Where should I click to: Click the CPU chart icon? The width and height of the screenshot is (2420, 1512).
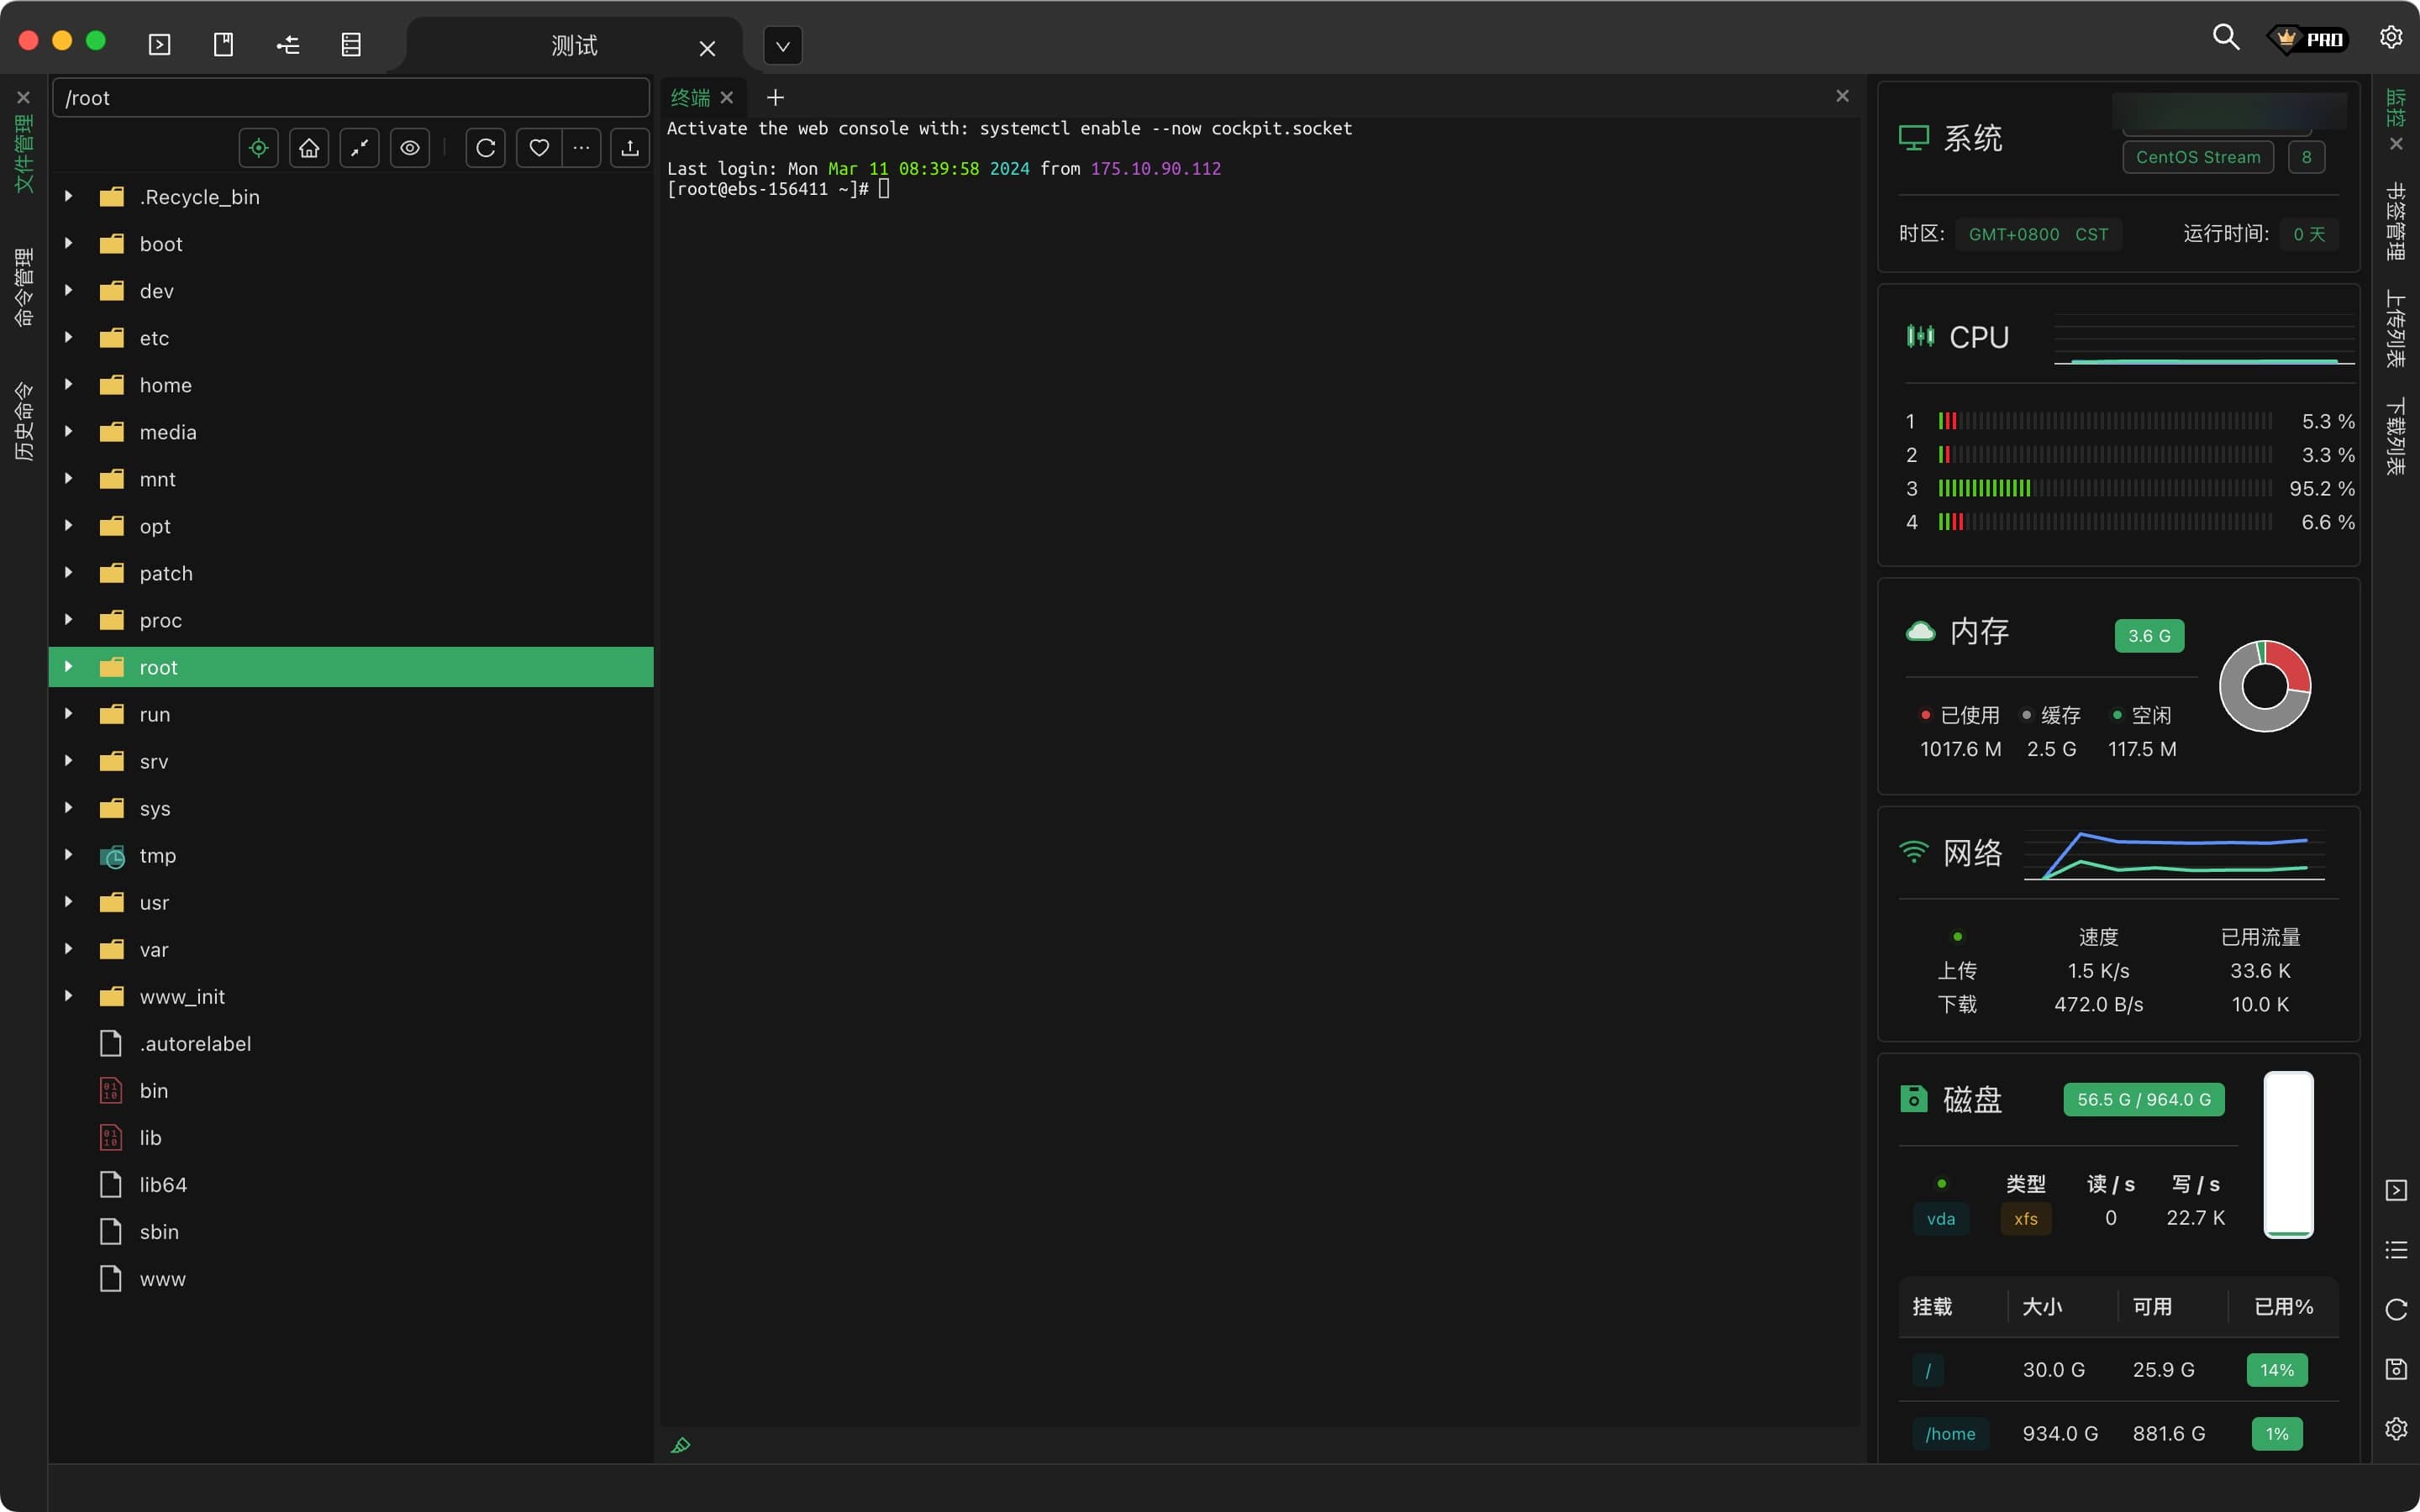click(x=1920, y=336)
